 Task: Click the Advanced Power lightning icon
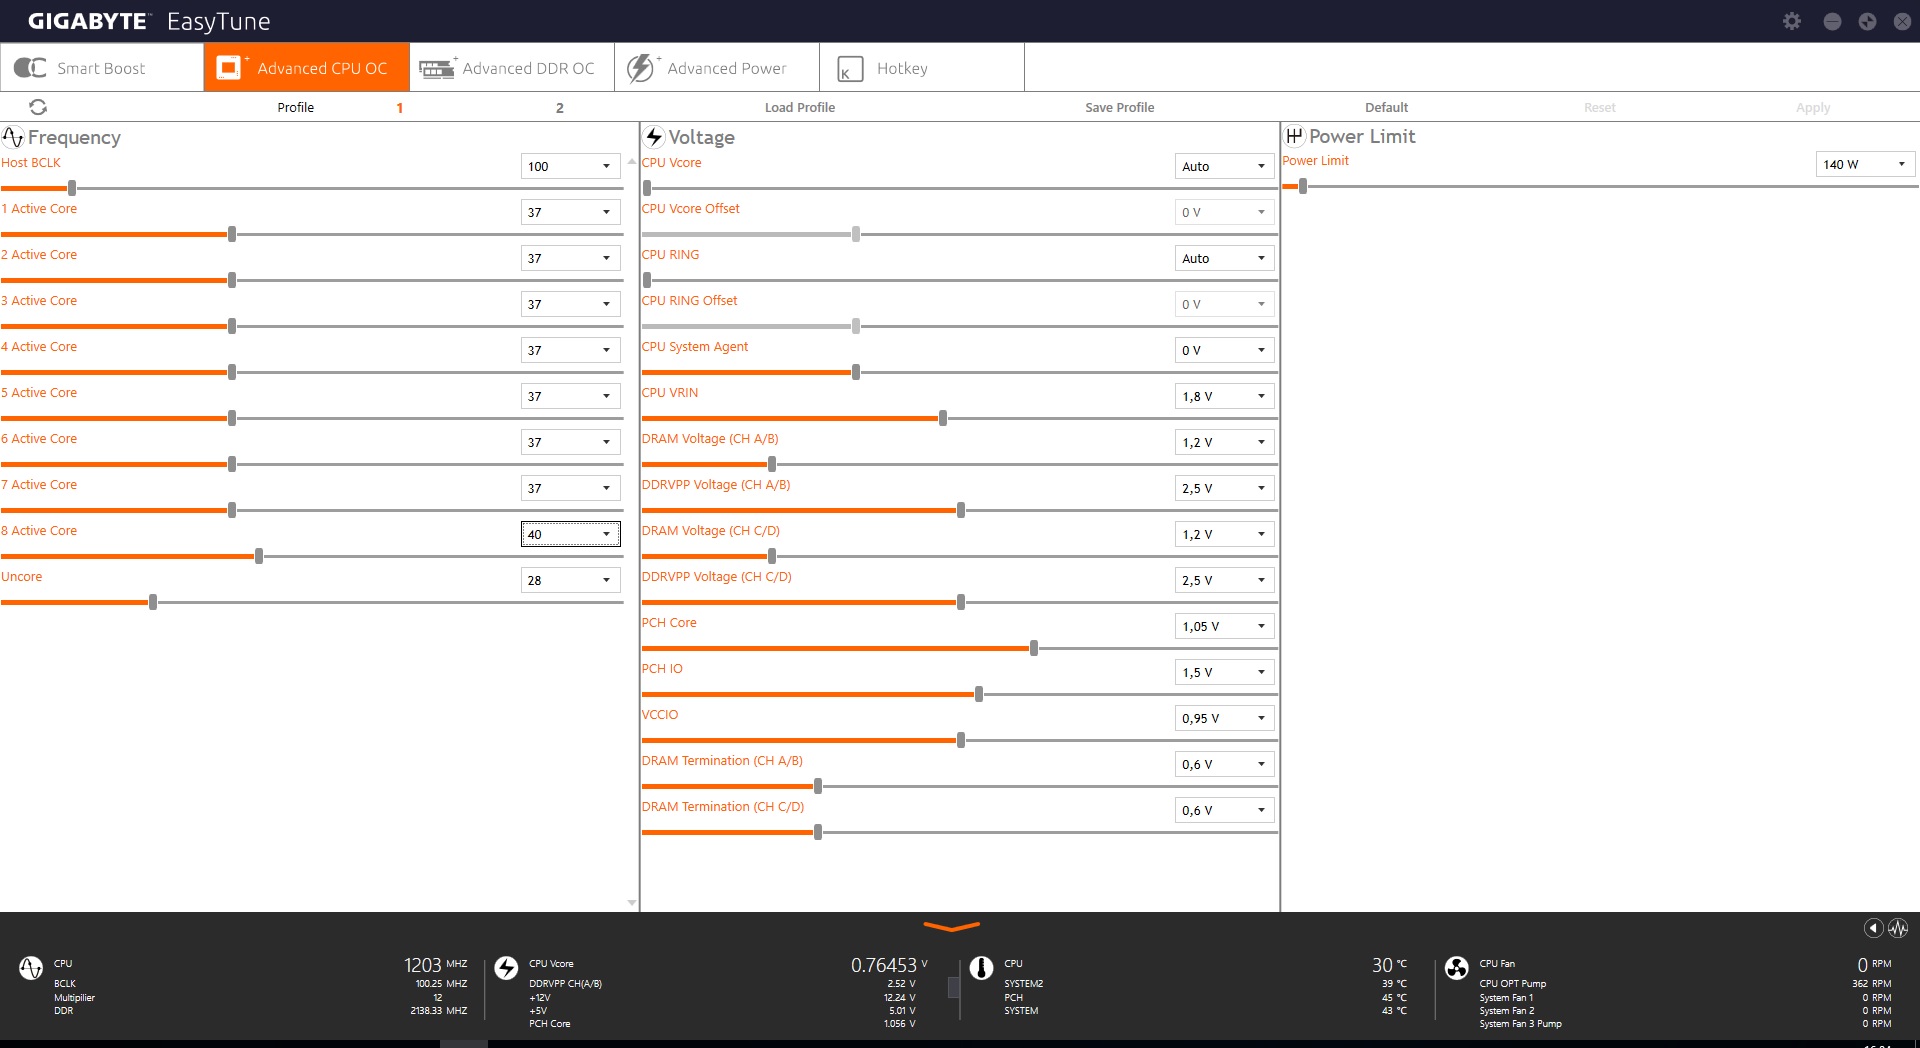[x=640, y=68]
